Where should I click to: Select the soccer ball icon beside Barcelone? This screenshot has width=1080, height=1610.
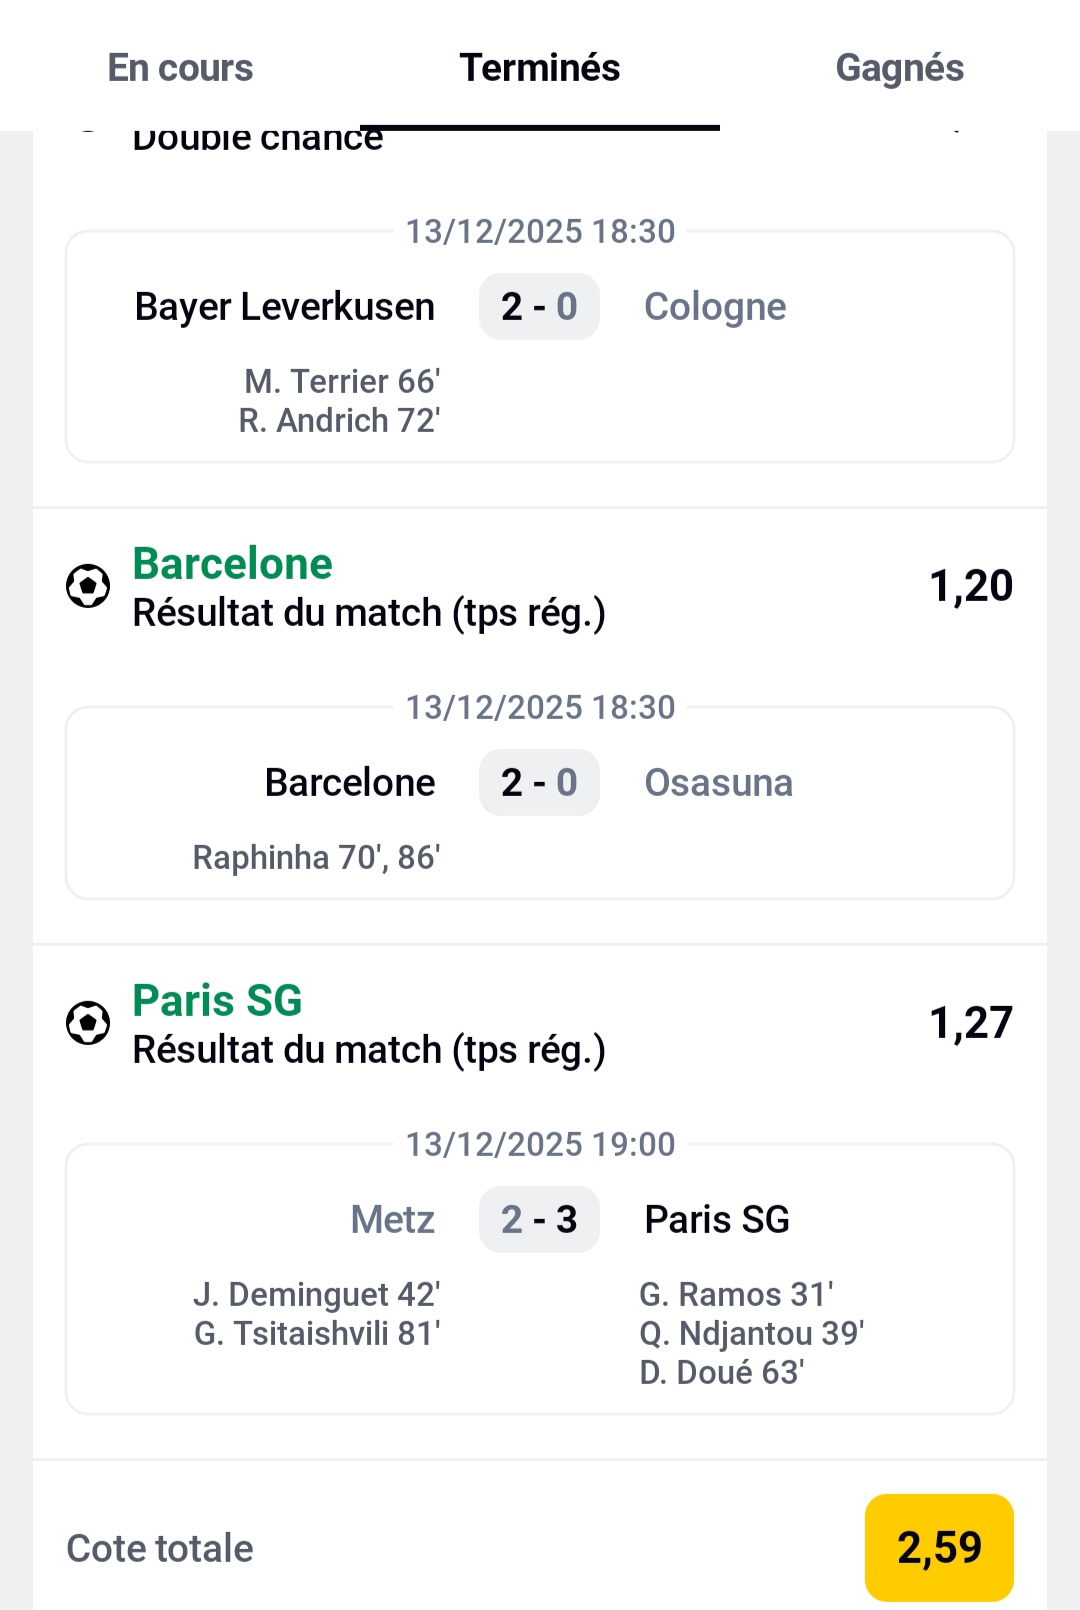point(88,586)
